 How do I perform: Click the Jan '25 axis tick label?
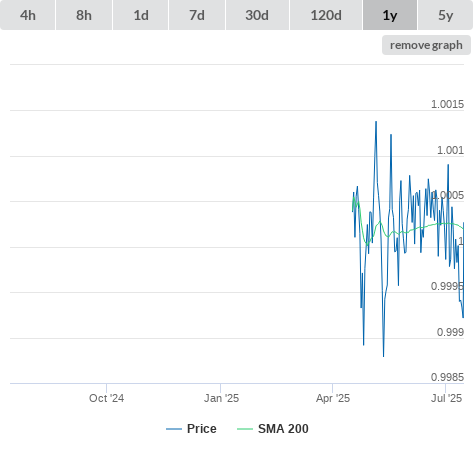click(x=221, y=398)
